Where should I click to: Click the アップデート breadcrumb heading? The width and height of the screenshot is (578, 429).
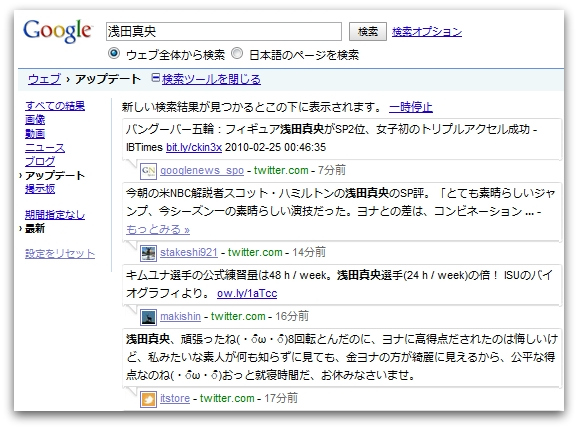click(x=108, y=79)
